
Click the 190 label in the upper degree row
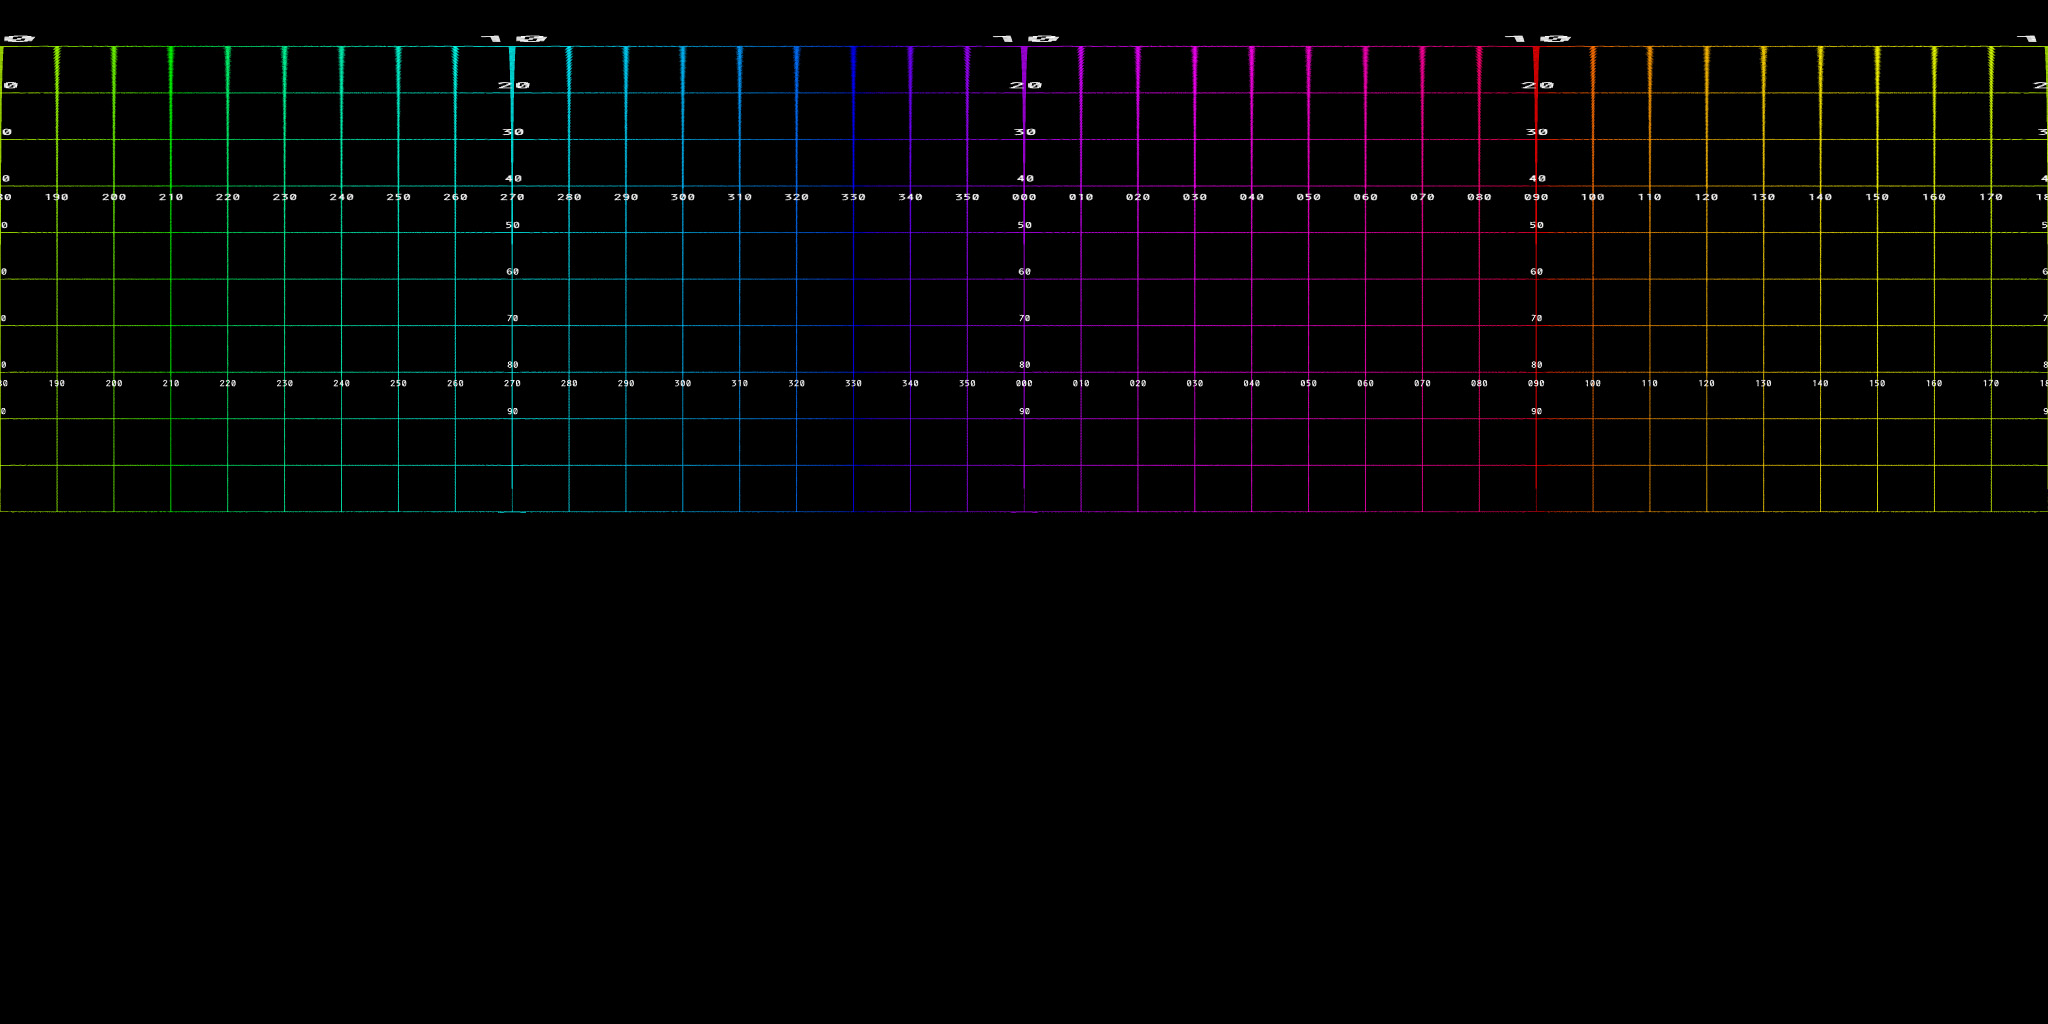tap(57, 197)
